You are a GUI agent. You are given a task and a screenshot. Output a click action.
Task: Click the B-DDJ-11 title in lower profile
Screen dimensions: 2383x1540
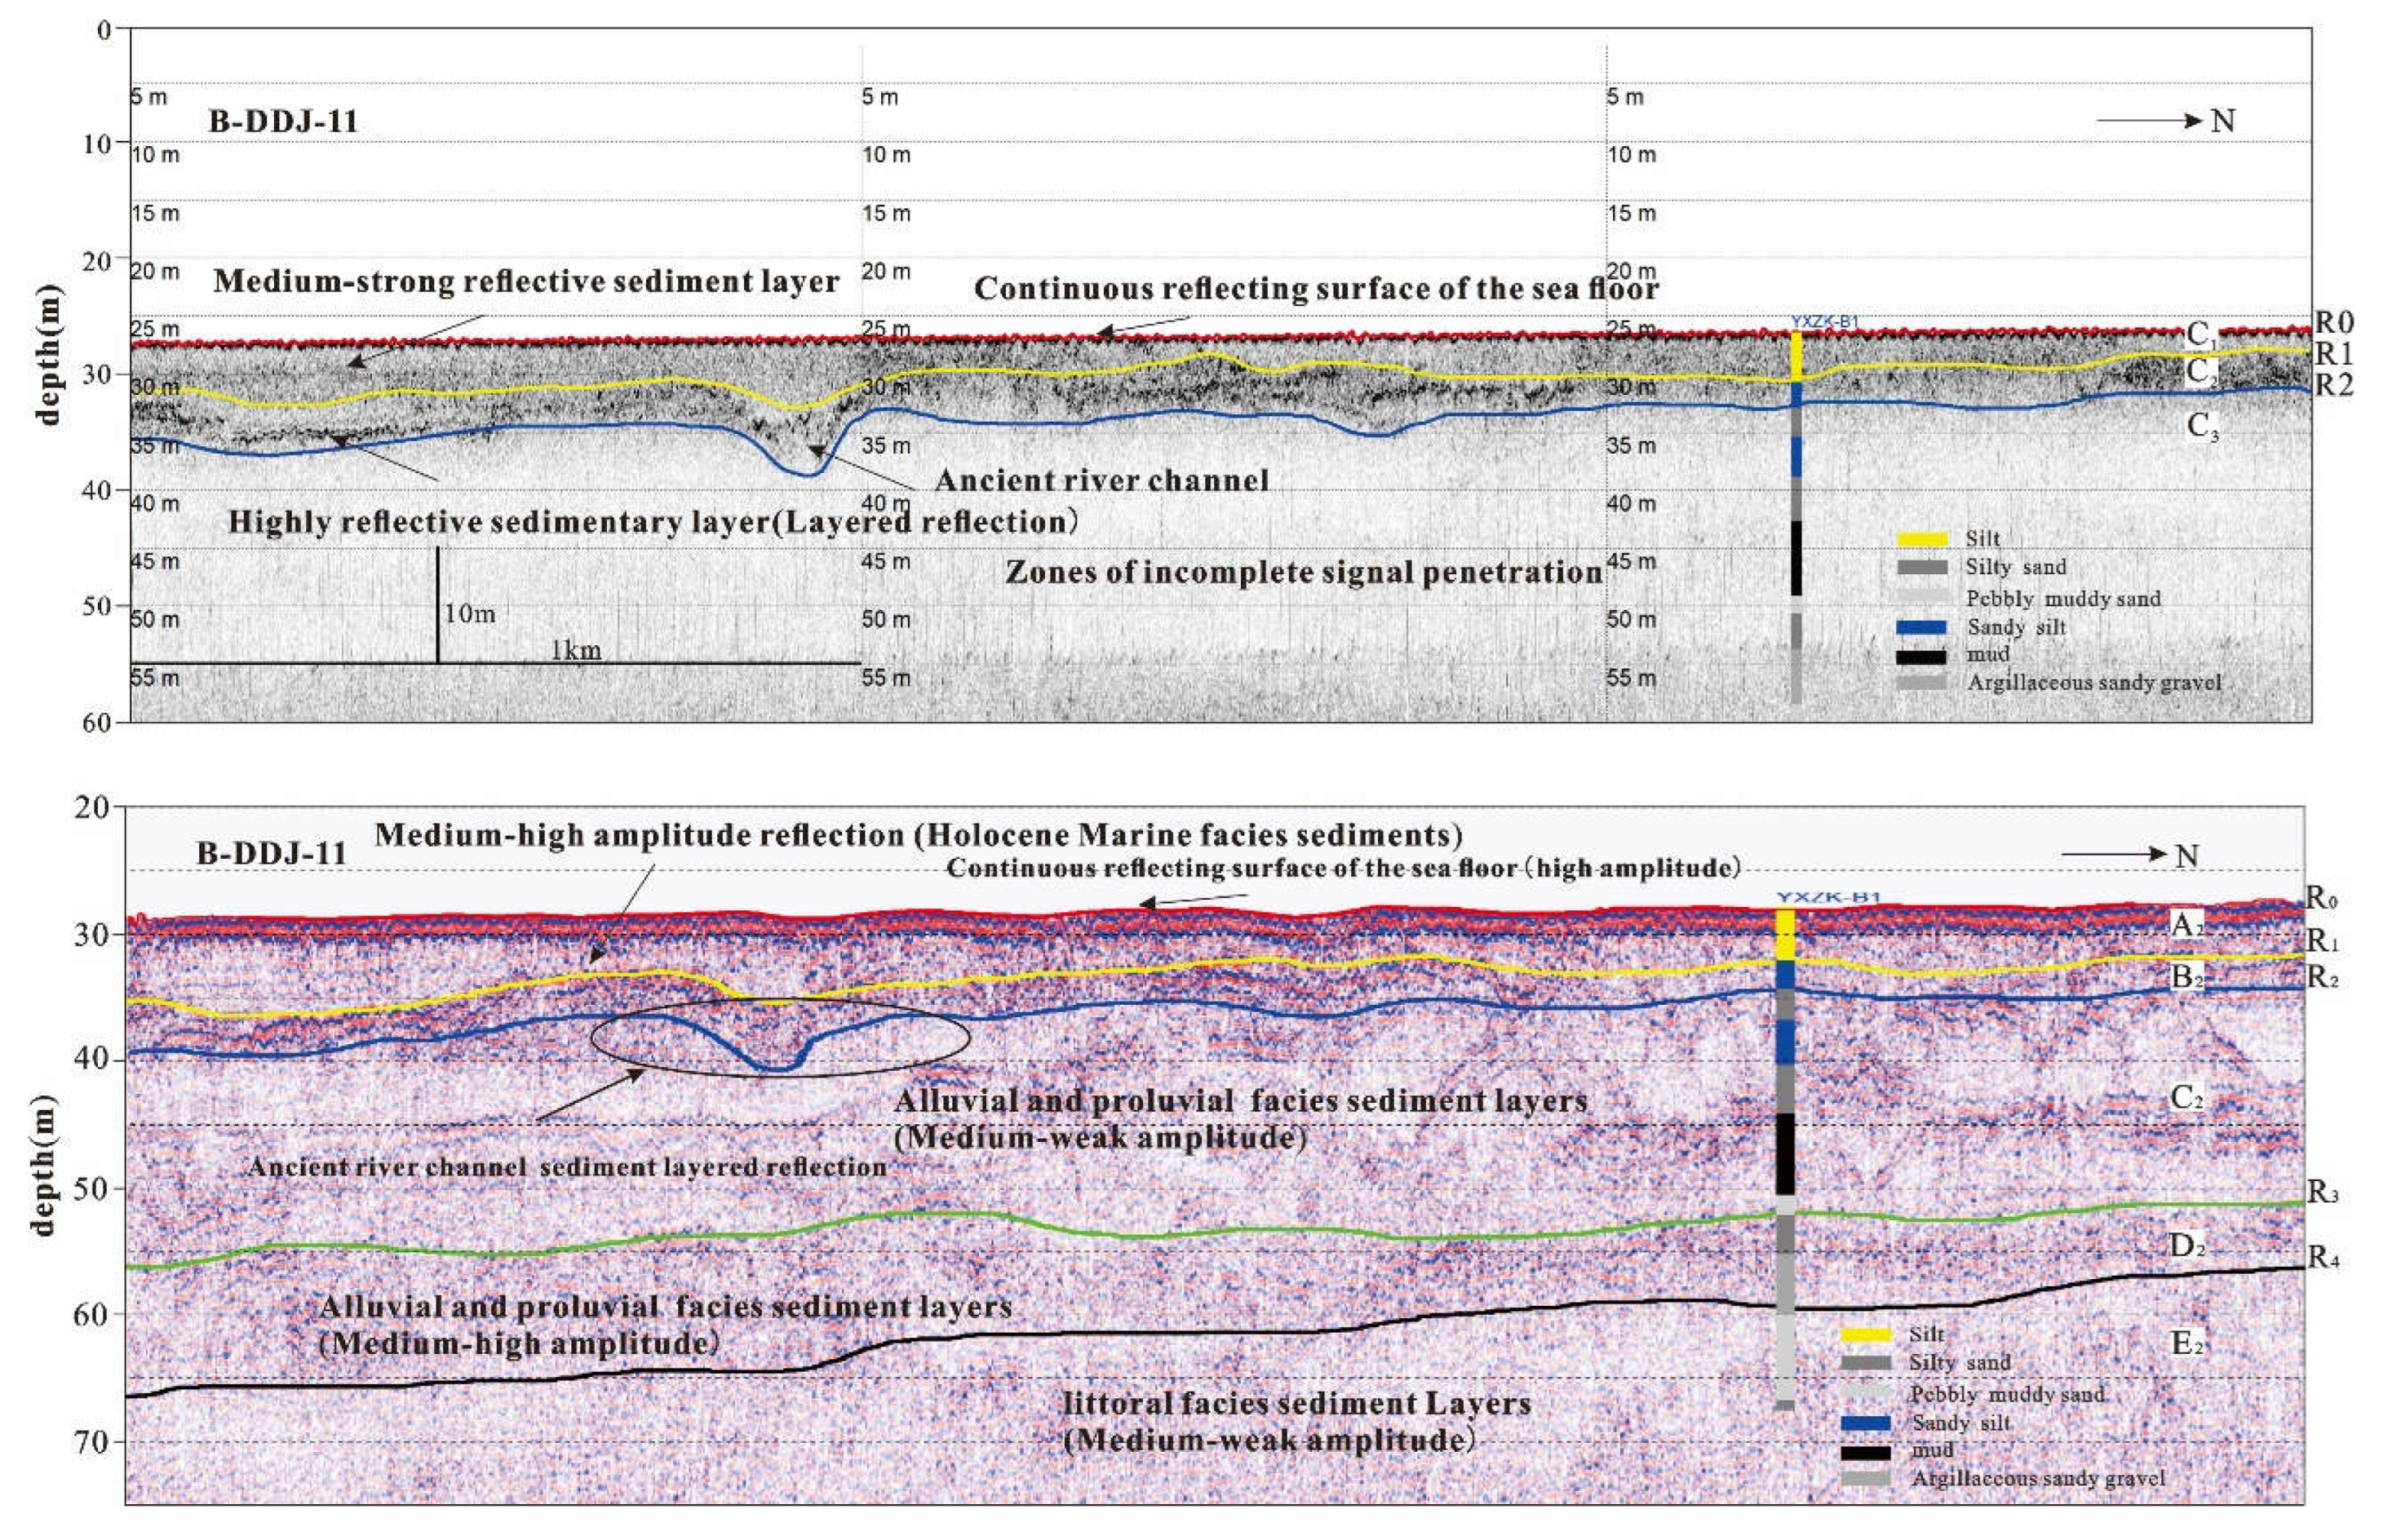tap(271, 854)
